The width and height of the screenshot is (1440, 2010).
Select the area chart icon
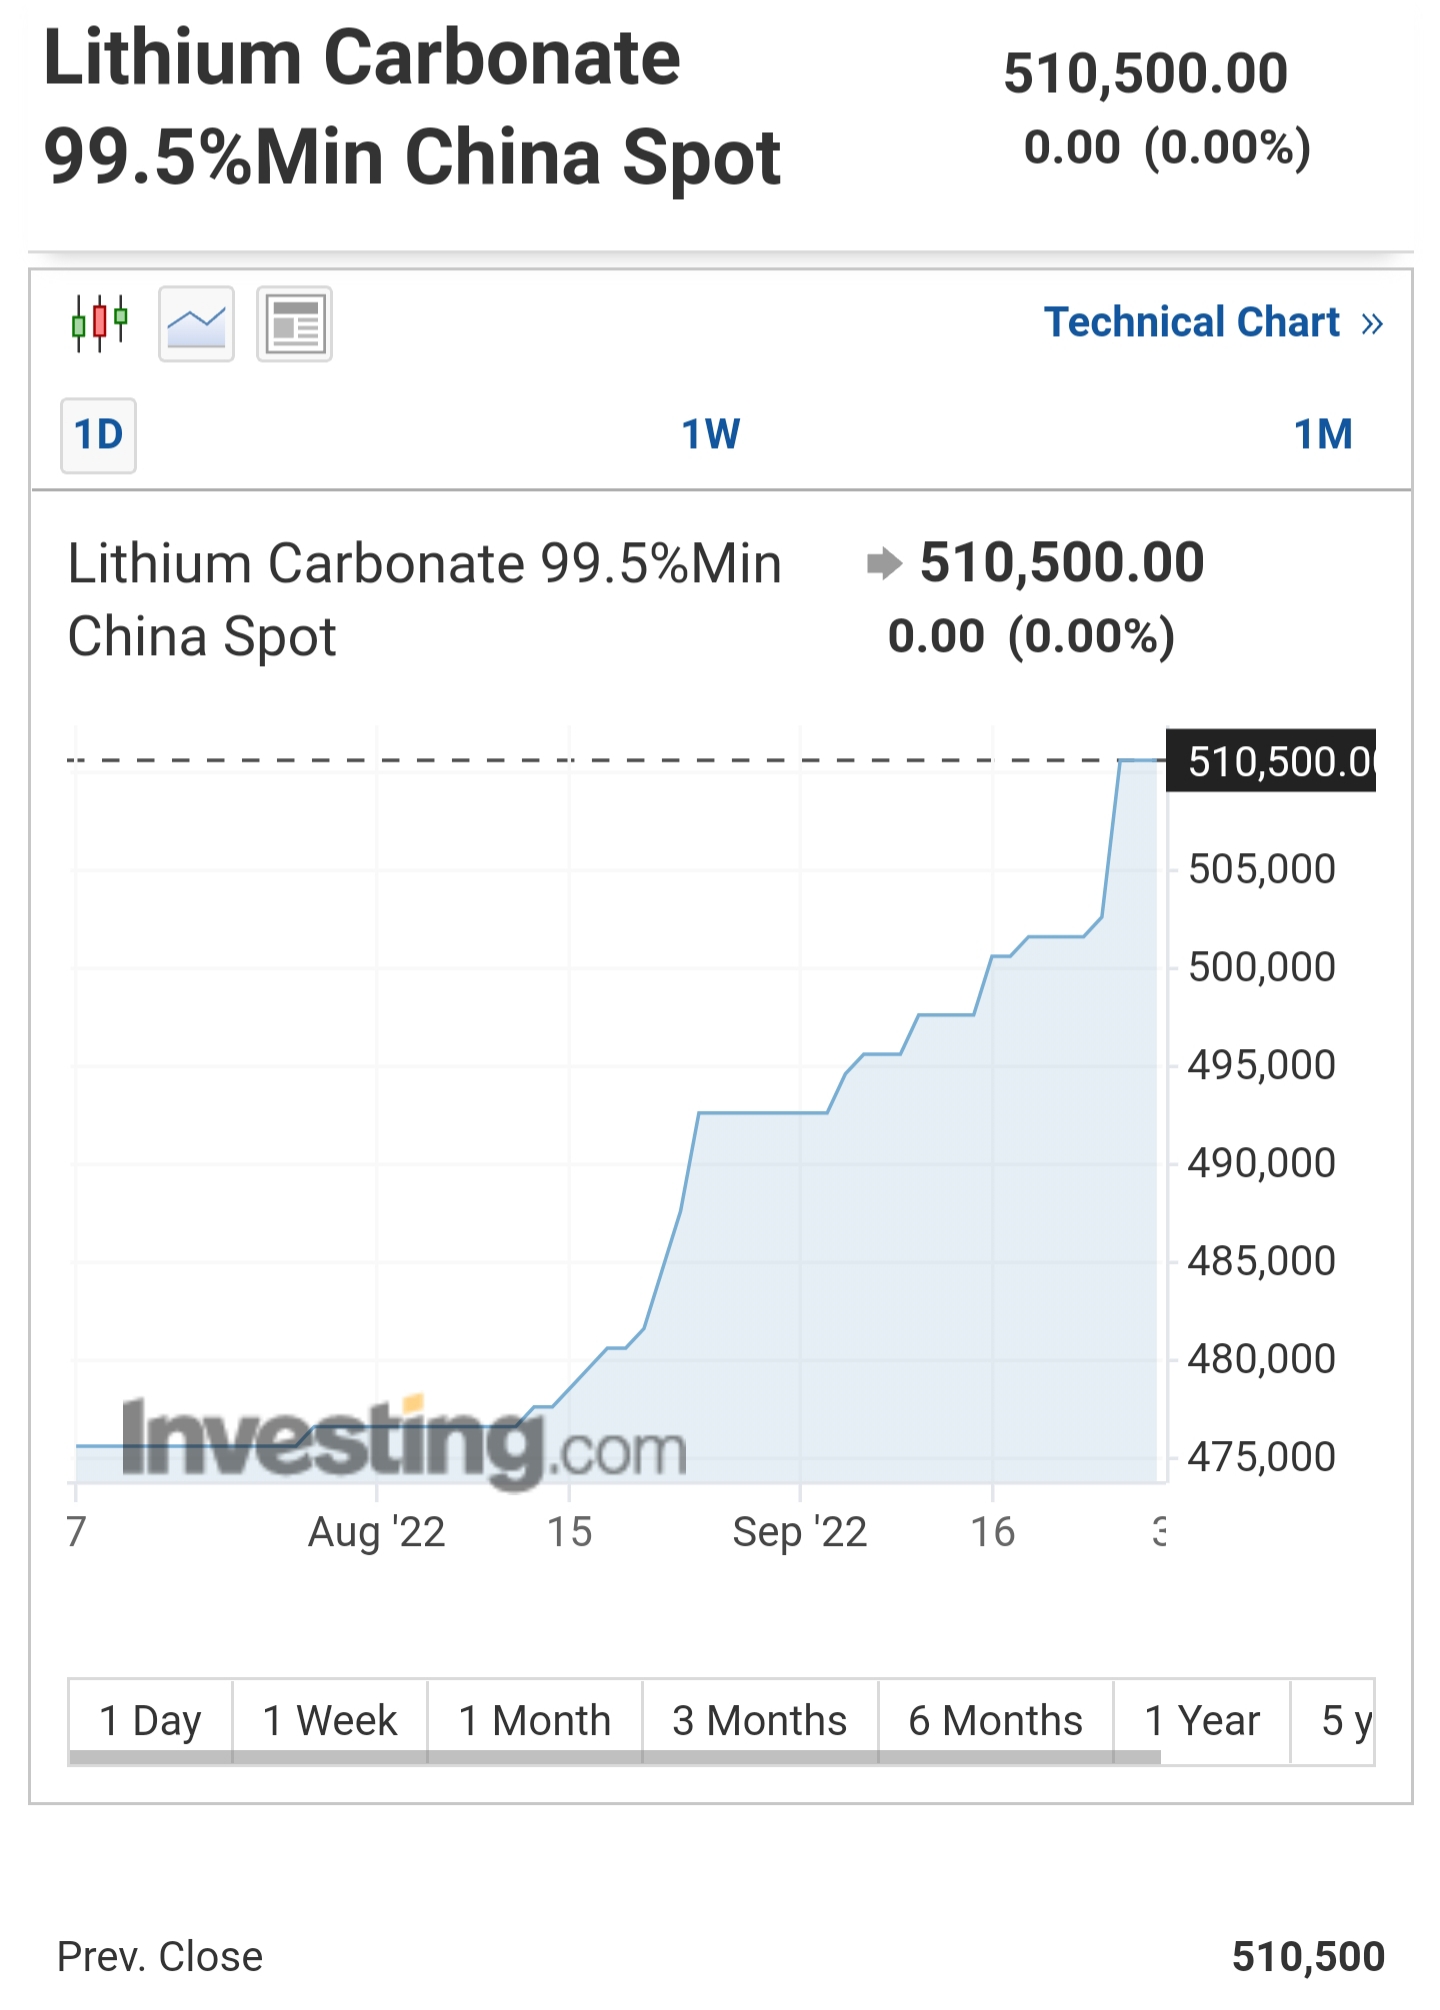tap(197, 324)
